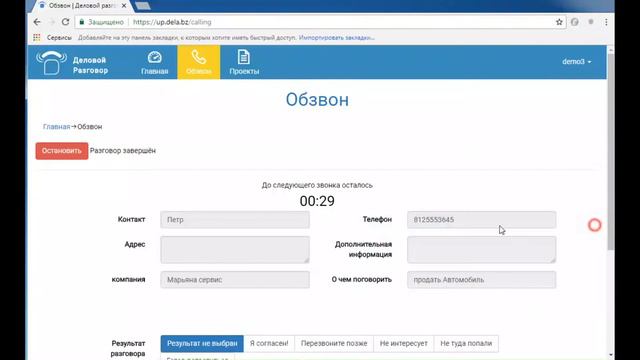Close the Обзвон browser tab
The image size is (640, 360).
click(124, 6)
